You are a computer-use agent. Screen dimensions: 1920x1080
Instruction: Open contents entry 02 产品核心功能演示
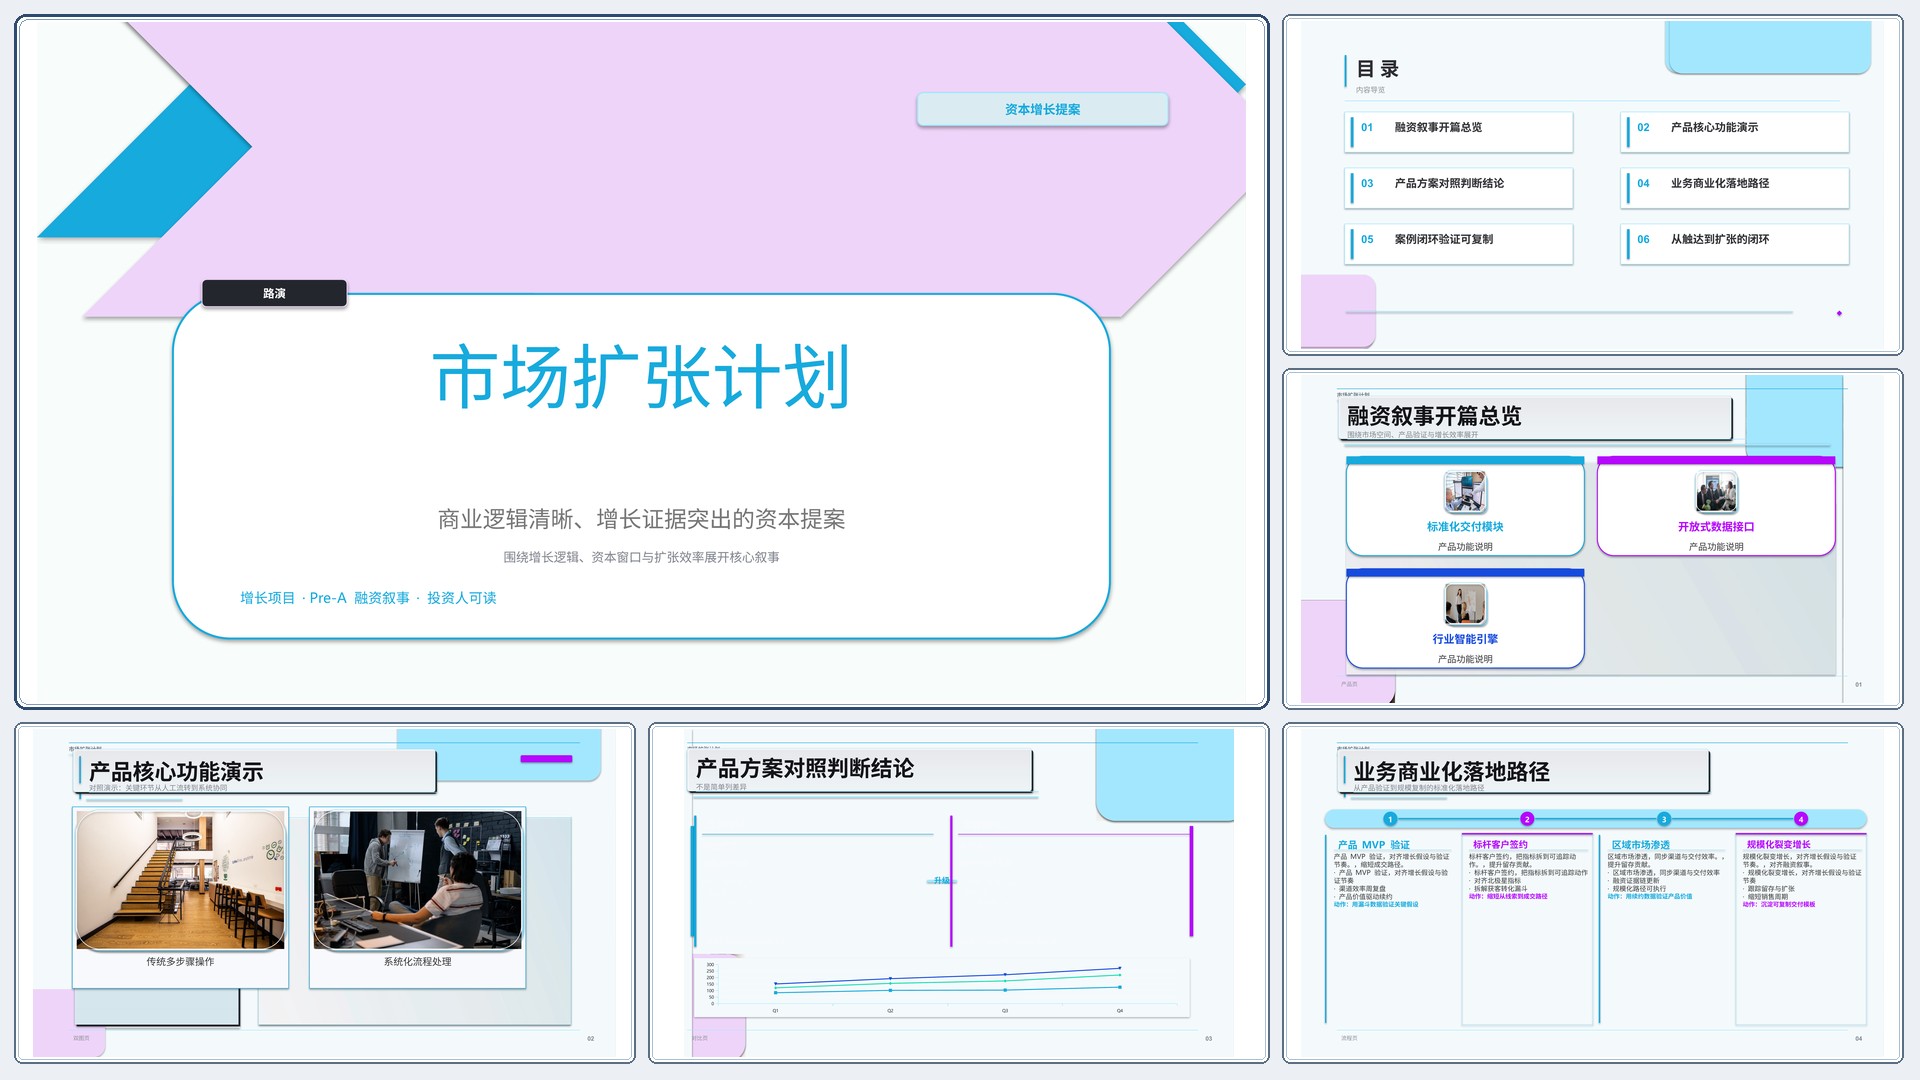(1735, 132)
